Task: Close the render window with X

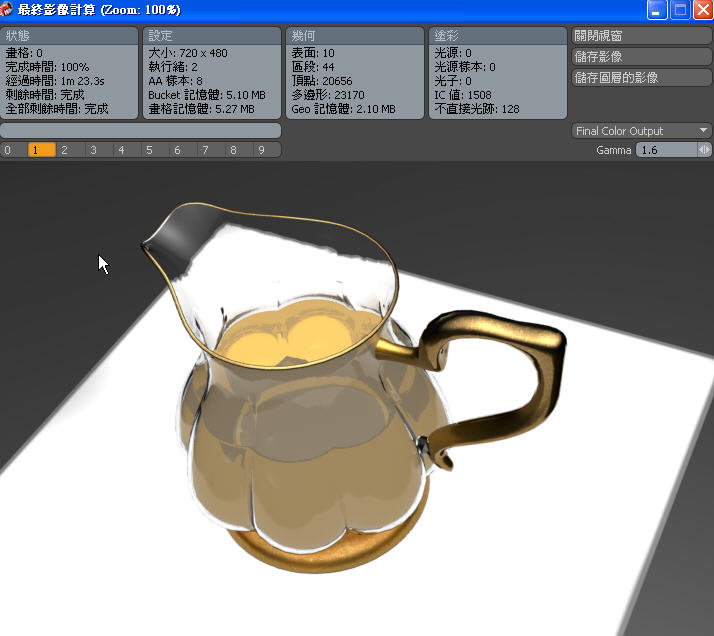Action: [703, 10]
